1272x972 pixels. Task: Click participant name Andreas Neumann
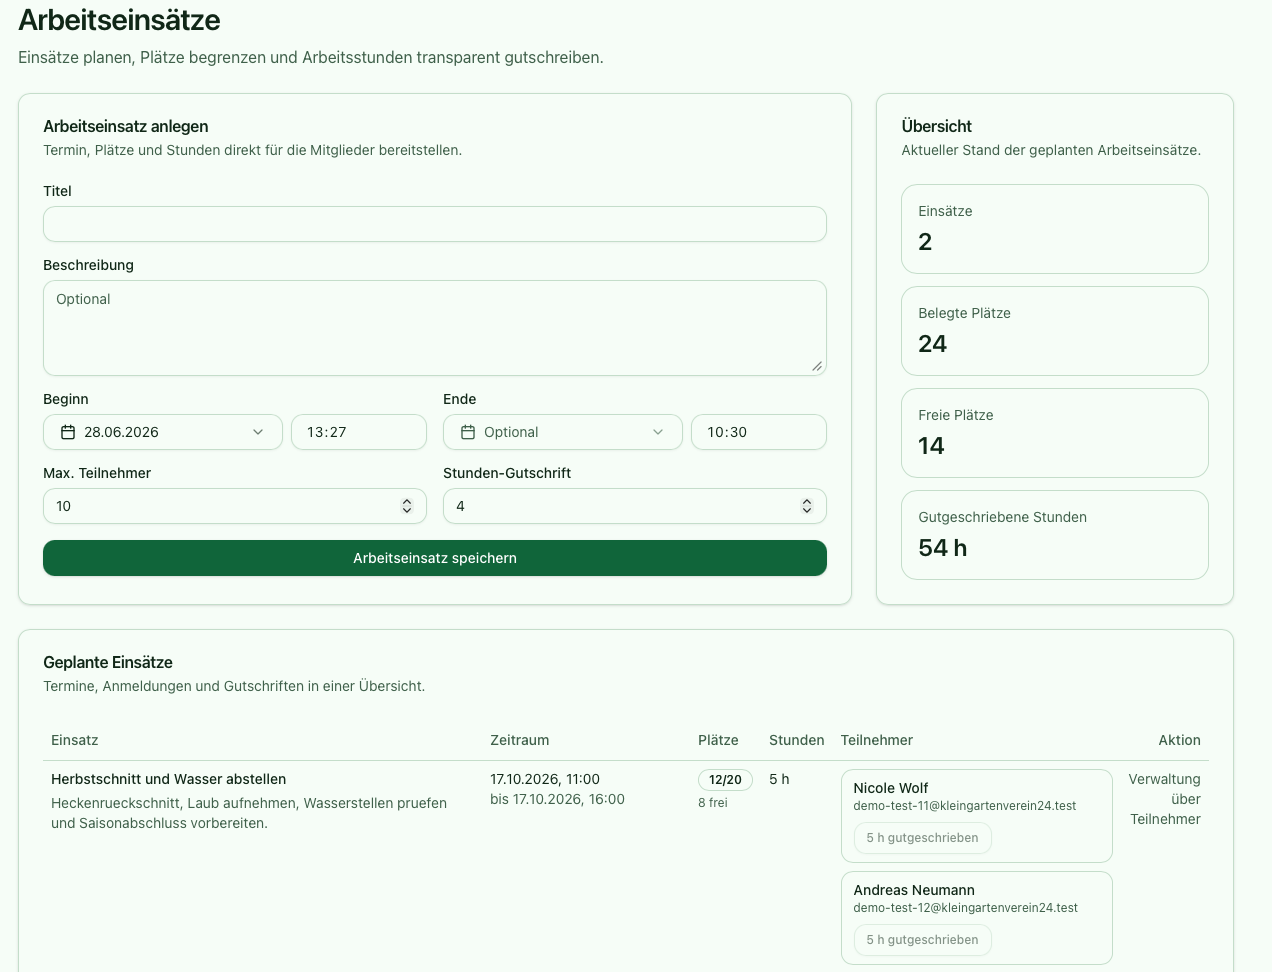coord(914,890)
